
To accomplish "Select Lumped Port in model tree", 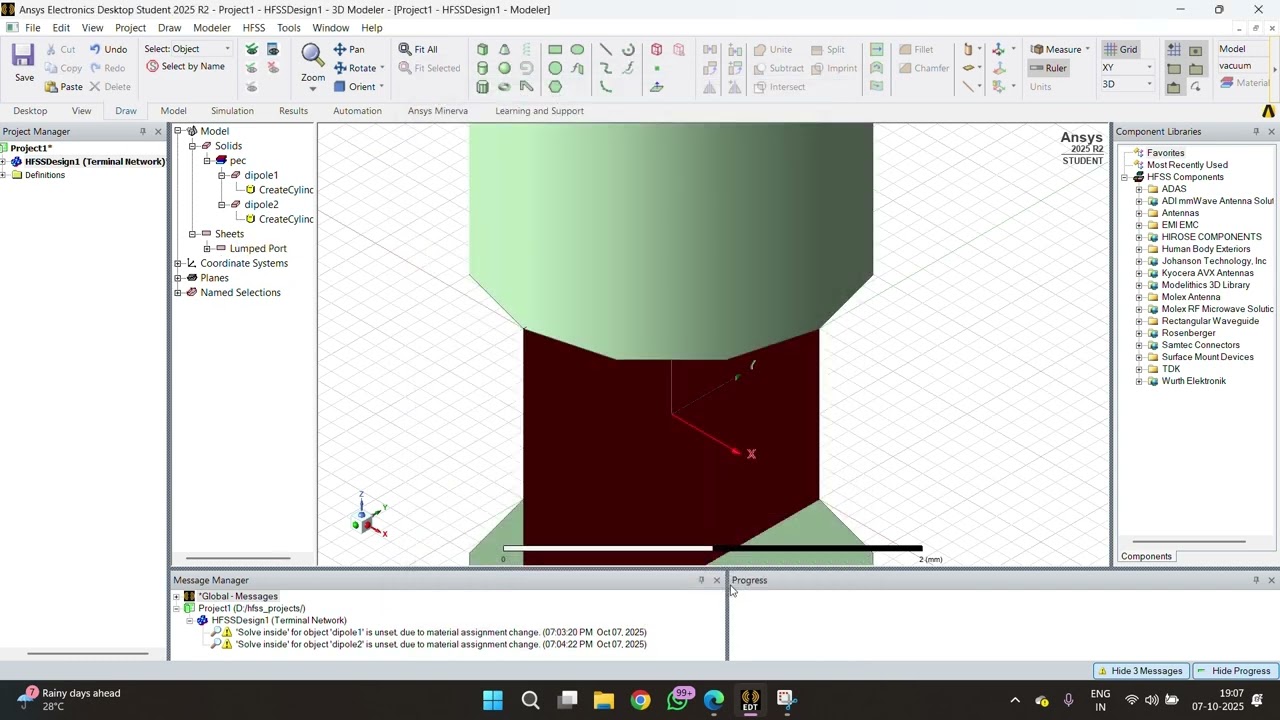I will click(x=258, y=248).
